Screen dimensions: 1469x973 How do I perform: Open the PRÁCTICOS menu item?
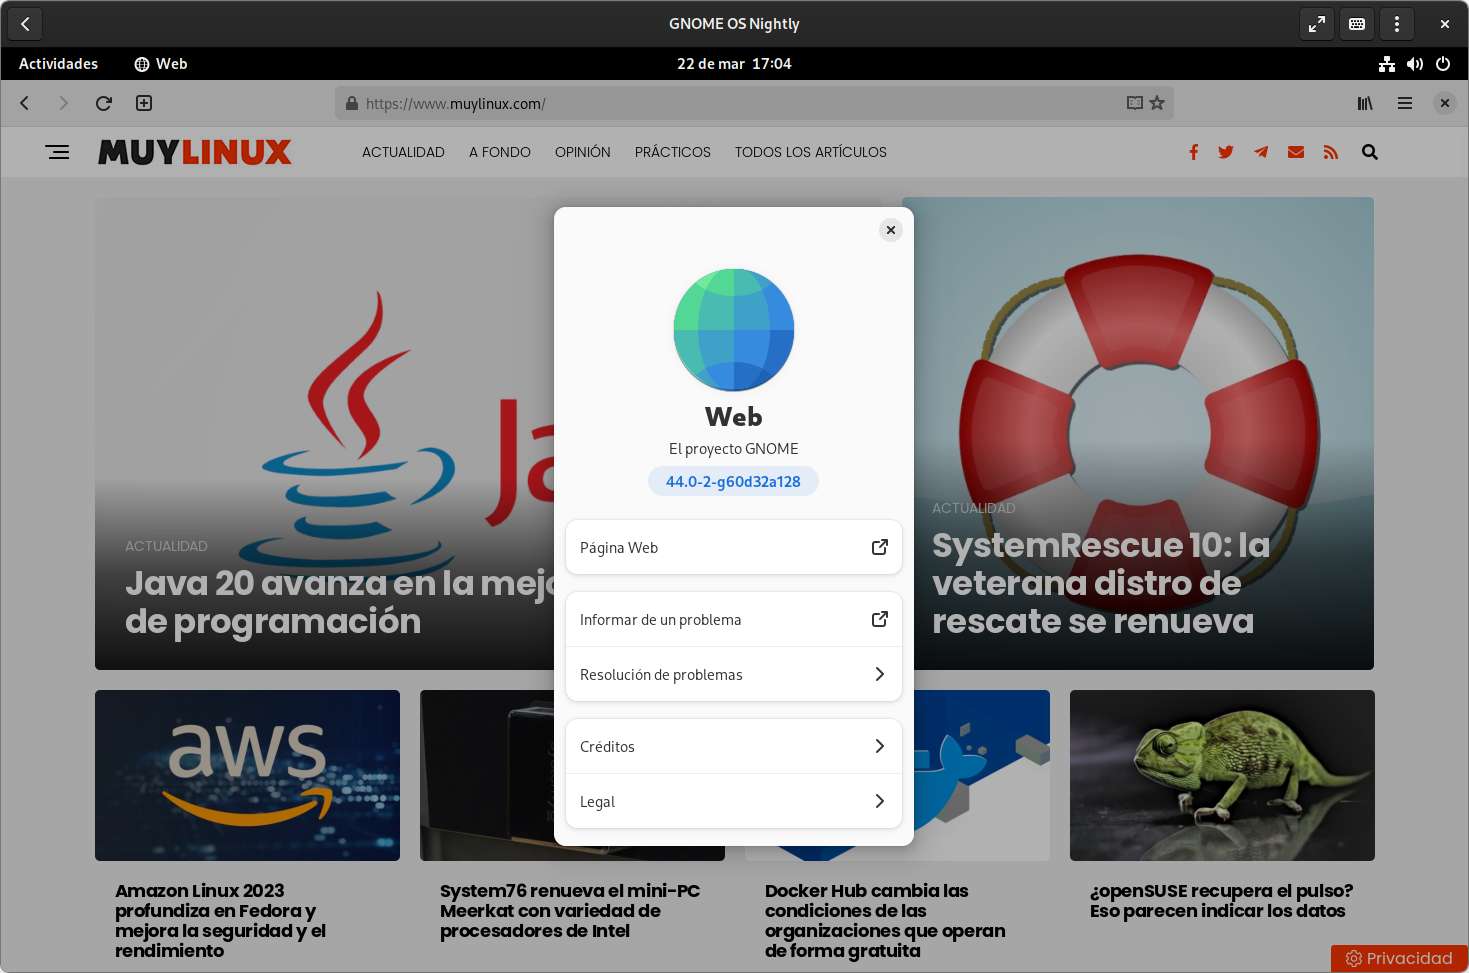point(673,152)
